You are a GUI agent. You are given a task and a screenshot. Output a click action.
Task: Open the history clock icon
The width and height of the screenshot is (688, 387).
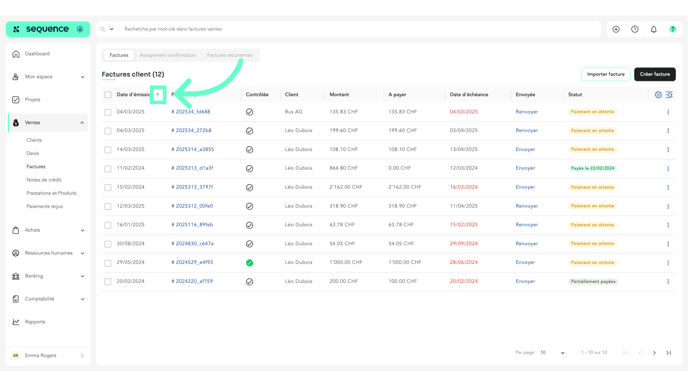pos(634,29)
